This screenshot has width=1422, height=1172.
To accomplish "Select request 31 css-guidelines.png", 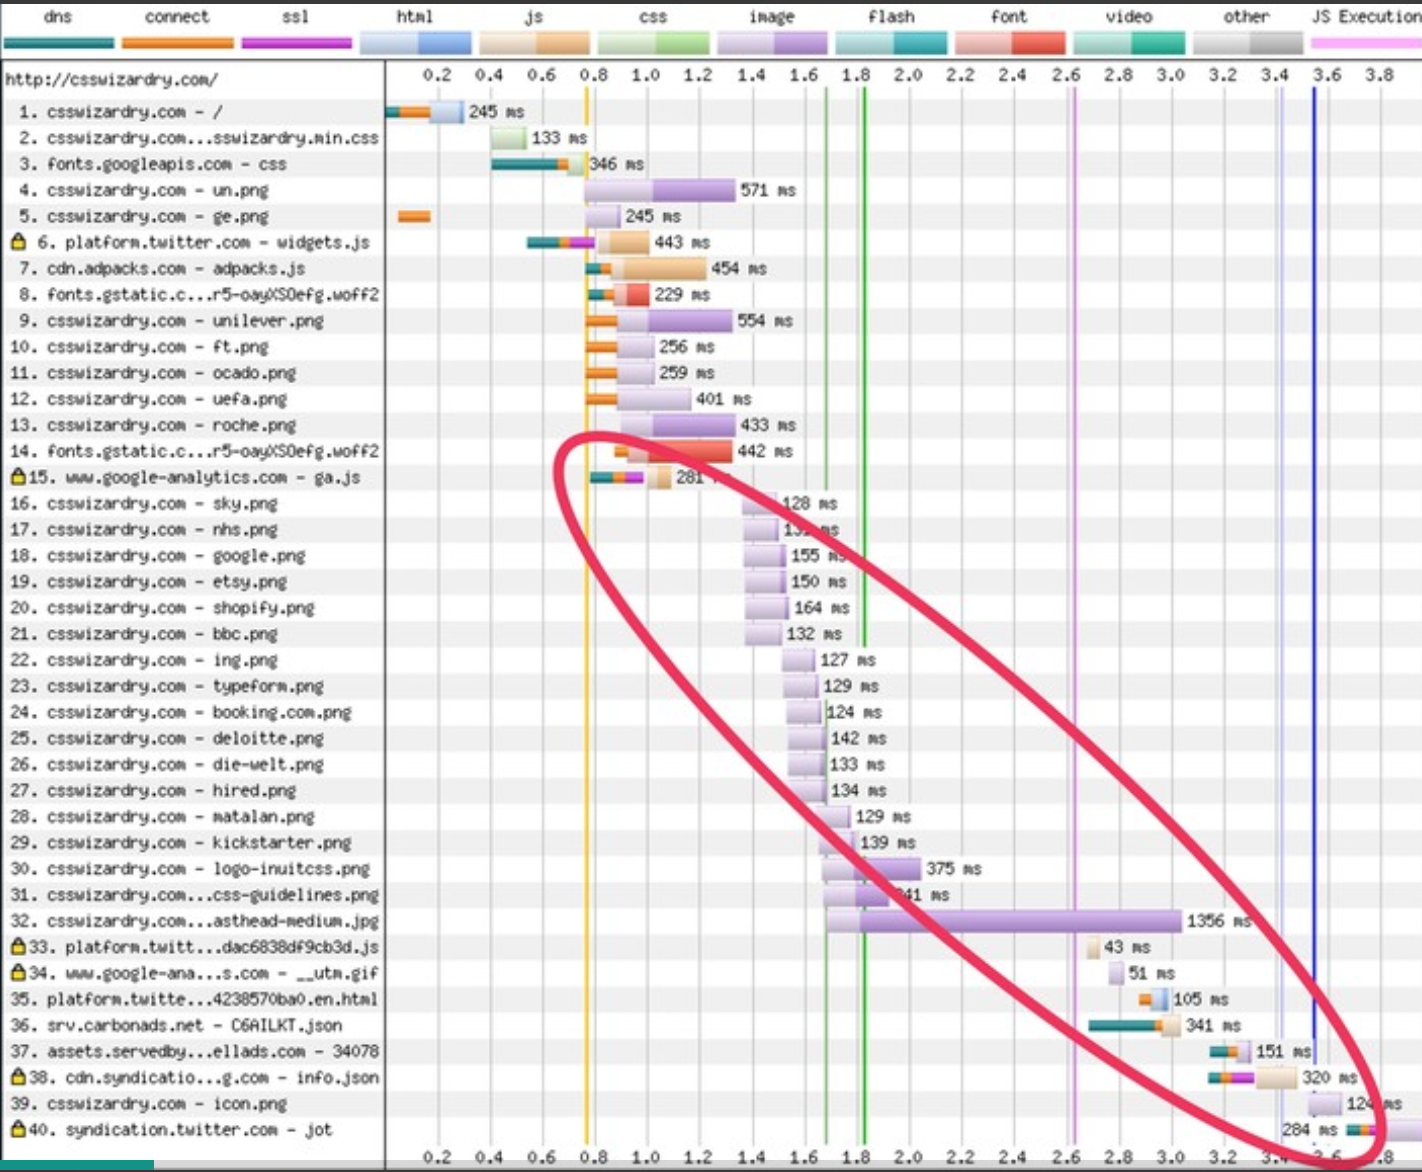I will [x=195, y=894].
